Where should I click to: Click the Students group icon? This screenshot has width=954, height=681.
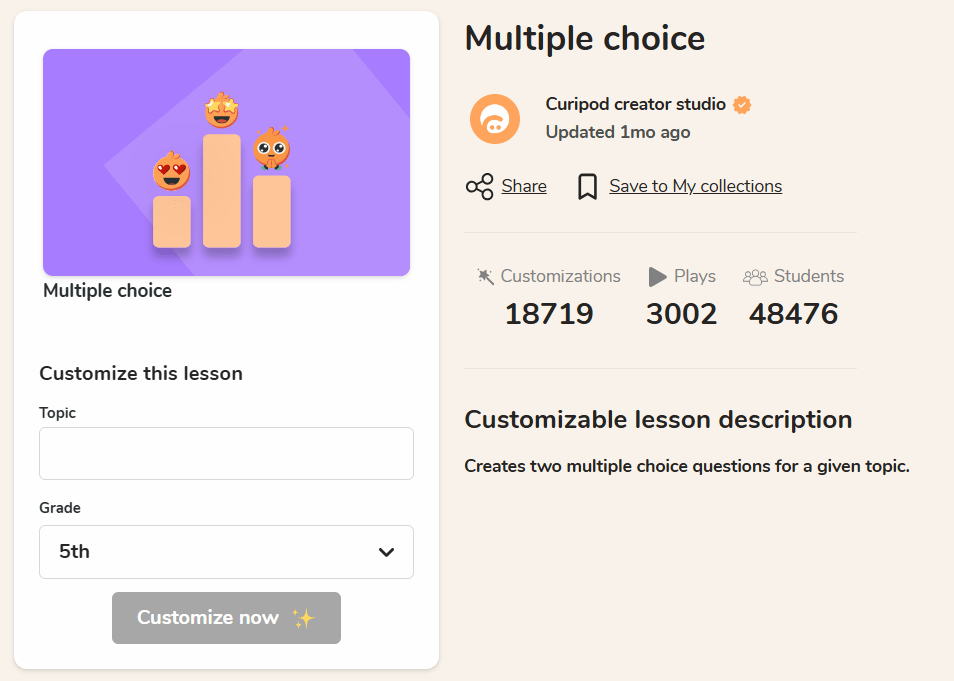click(755, 277)
